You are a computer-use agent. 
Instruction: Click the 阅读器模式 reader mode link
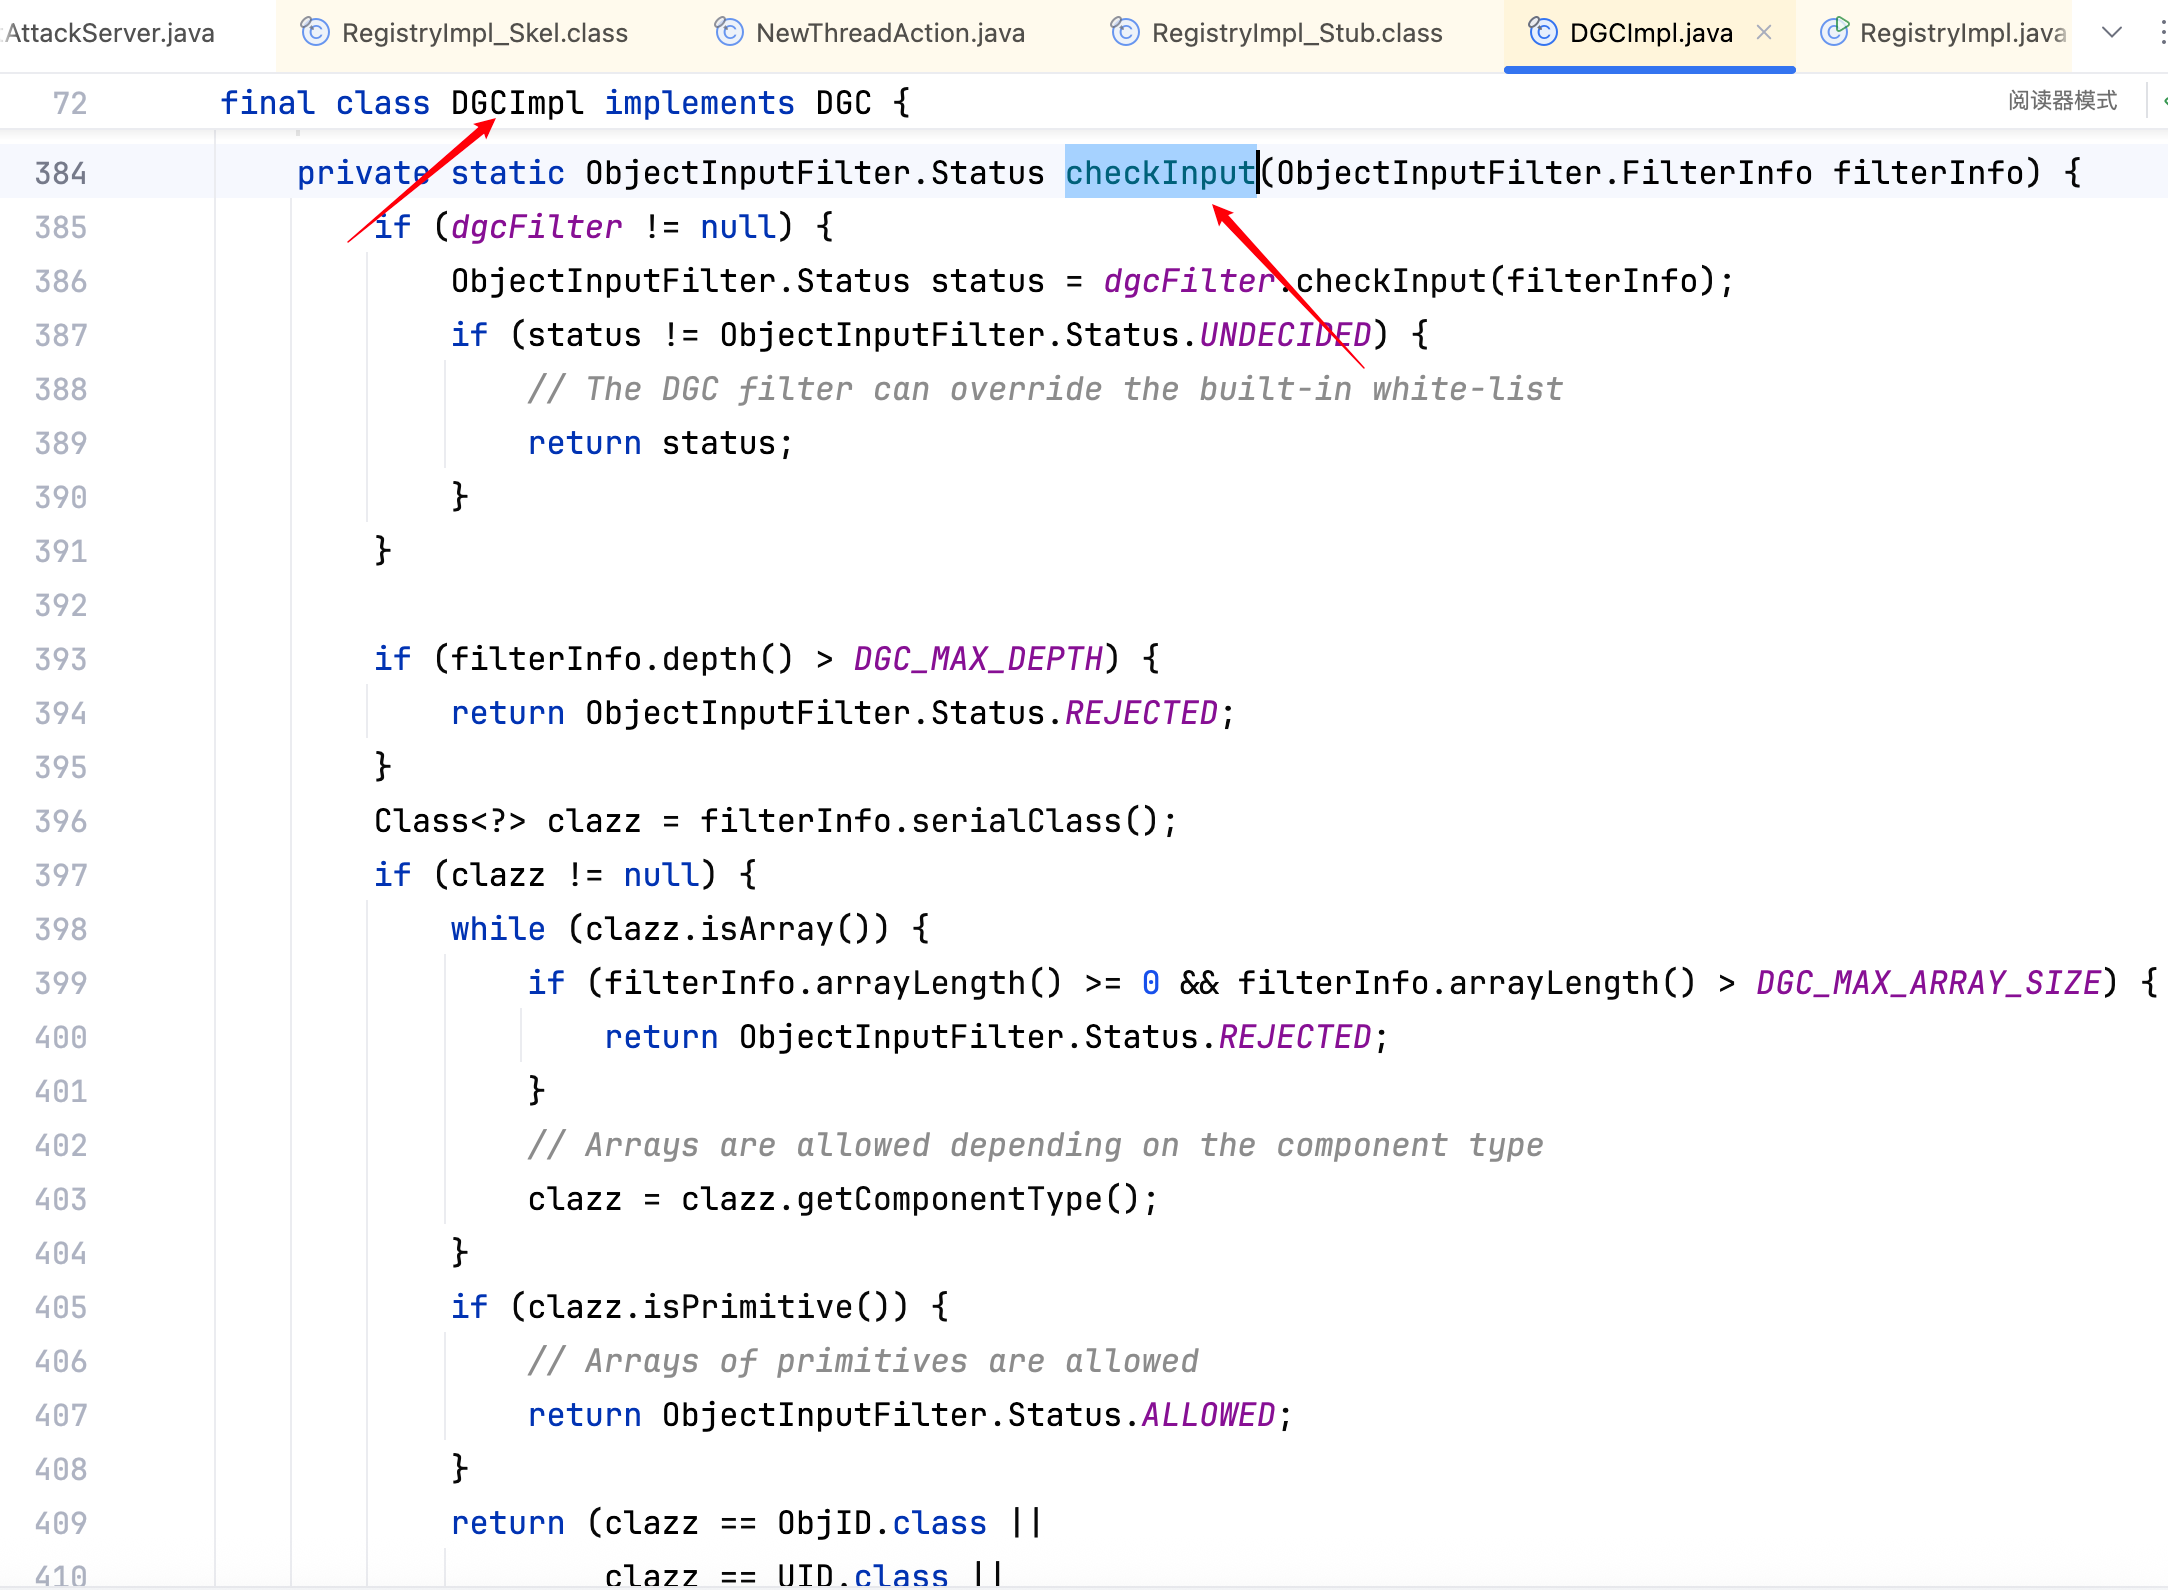click(2062, 100)
